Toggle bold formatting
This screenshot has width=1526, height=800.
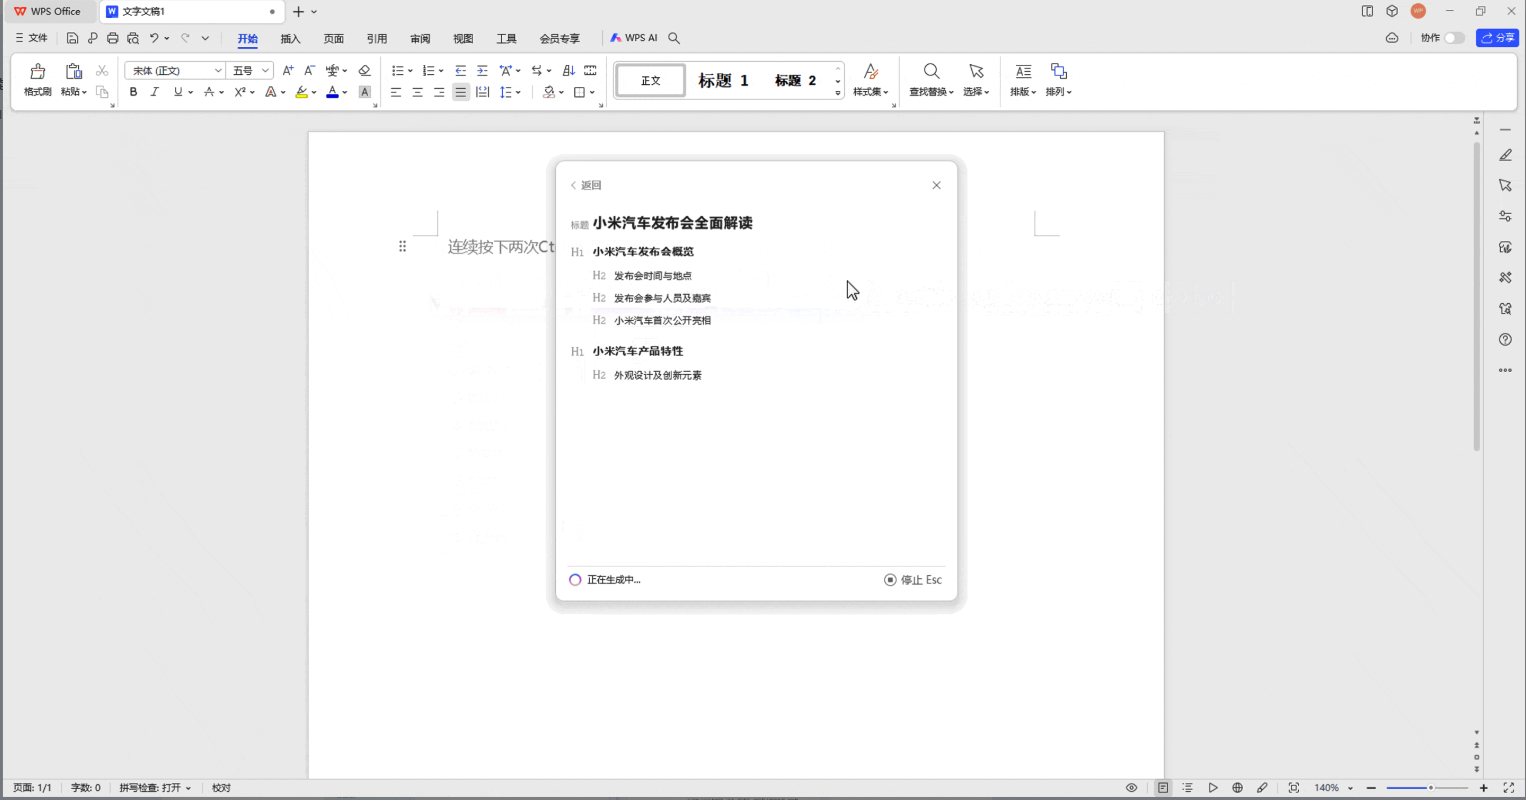coord(133,91)
